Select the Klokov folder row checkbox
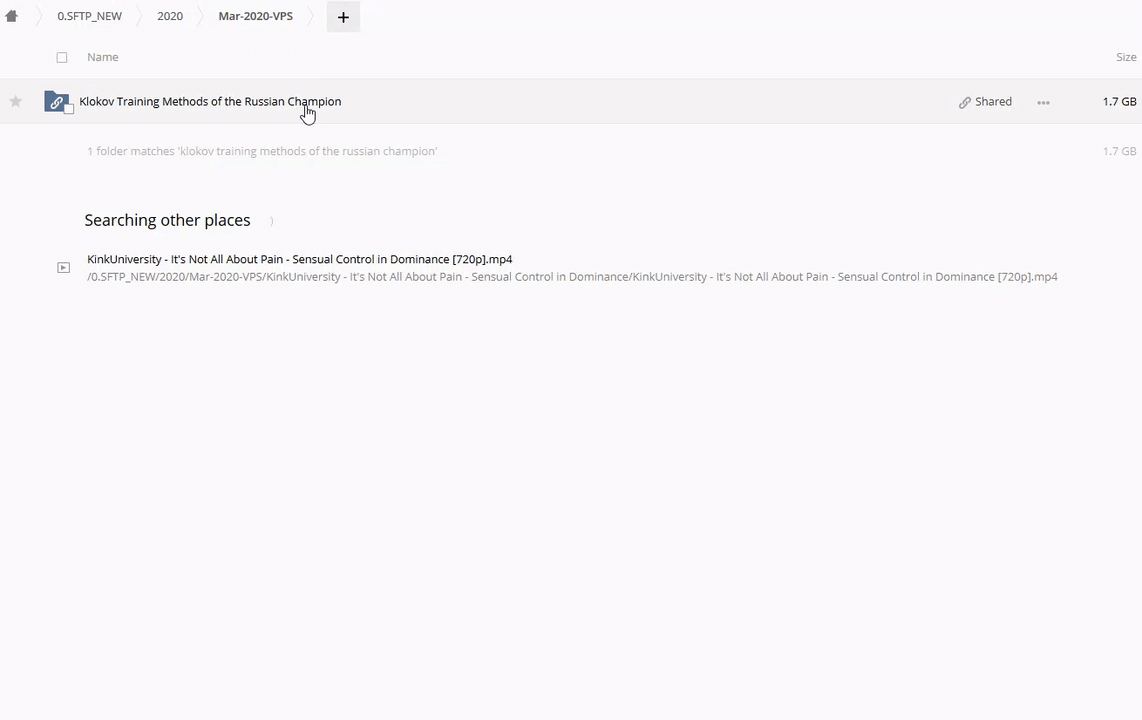Image resolution: width=1142 pixels, height=720 pixels. pyautogui.click(x=69, y=108)
